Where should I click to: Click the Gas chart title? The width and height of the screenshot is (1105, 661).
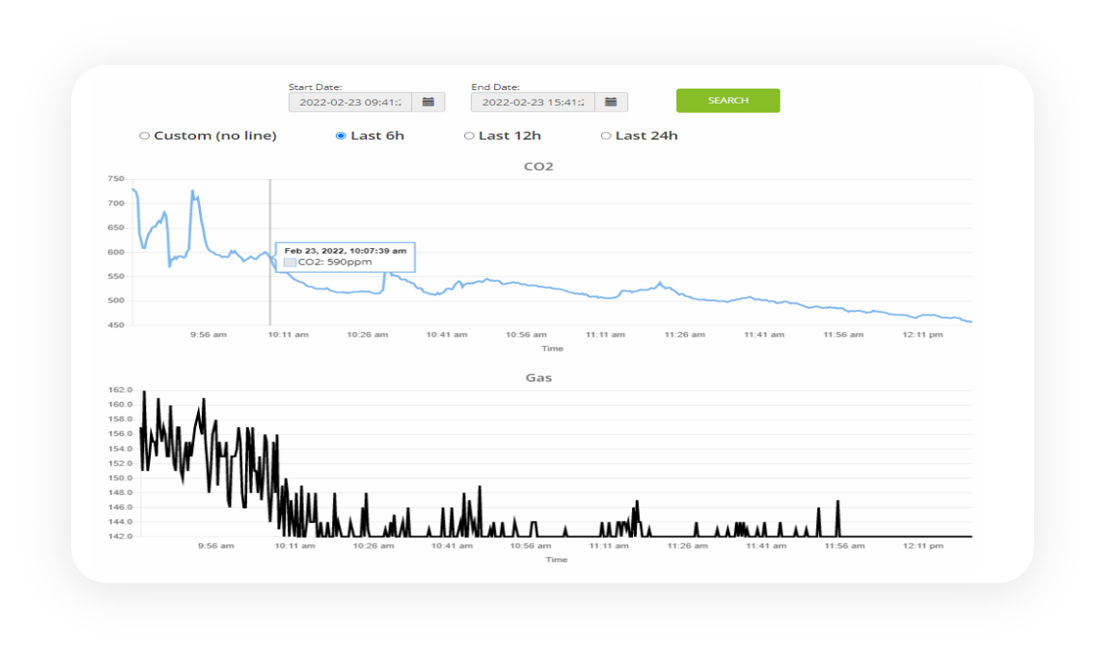point(538,378)
